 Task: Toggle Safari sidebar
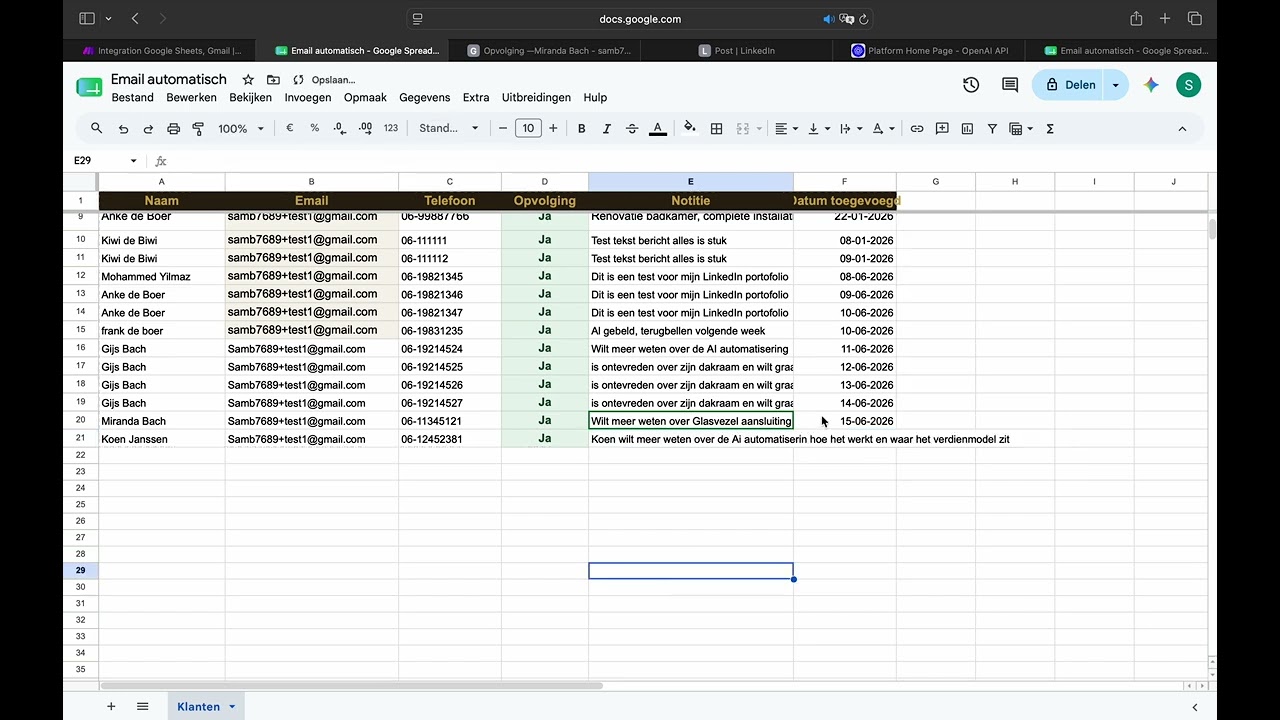[x=87, y=18]
